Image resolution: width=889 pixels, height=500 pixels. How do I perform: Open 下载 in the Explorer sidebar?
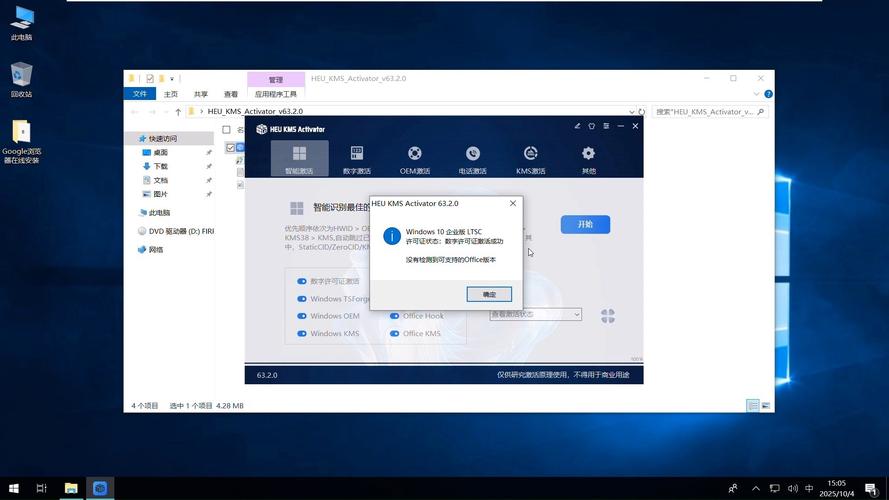tap(160, 166)
